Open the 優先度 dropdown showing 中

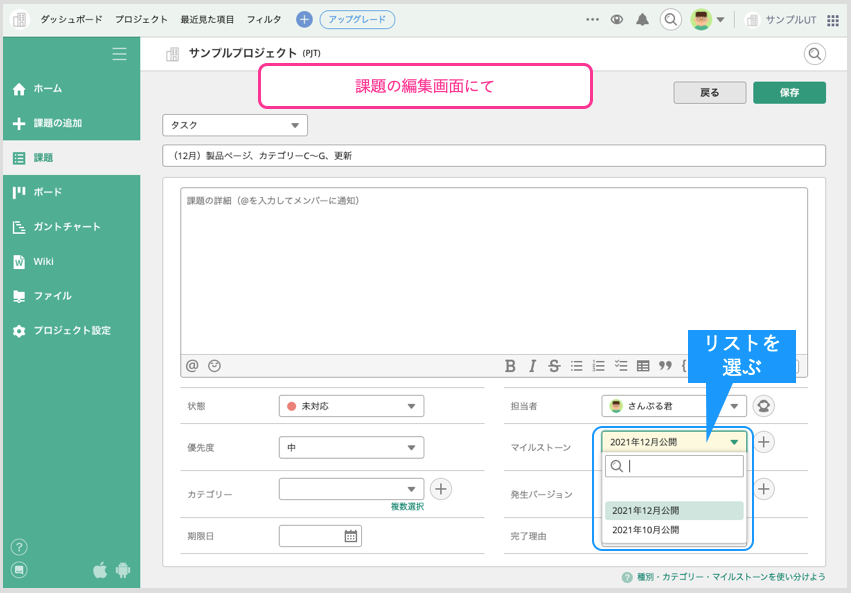click(x=351, y=447)
